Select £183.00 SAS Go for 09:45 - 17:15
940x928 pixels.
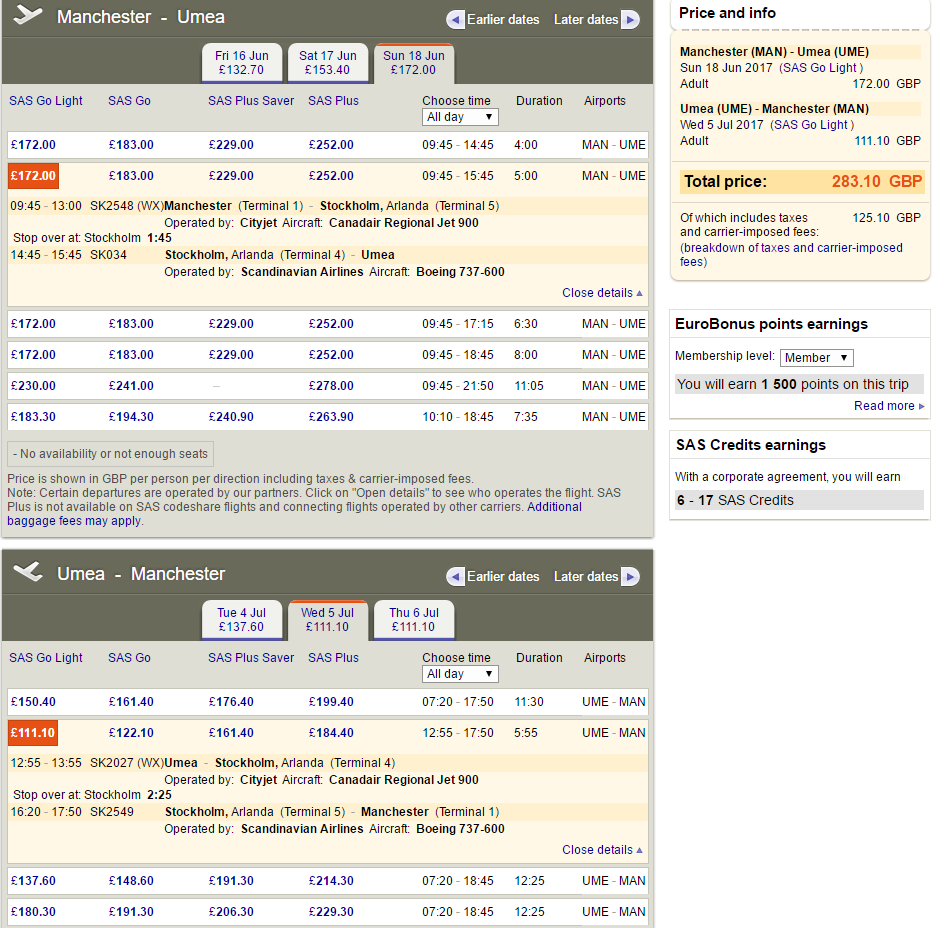(131, 324)
